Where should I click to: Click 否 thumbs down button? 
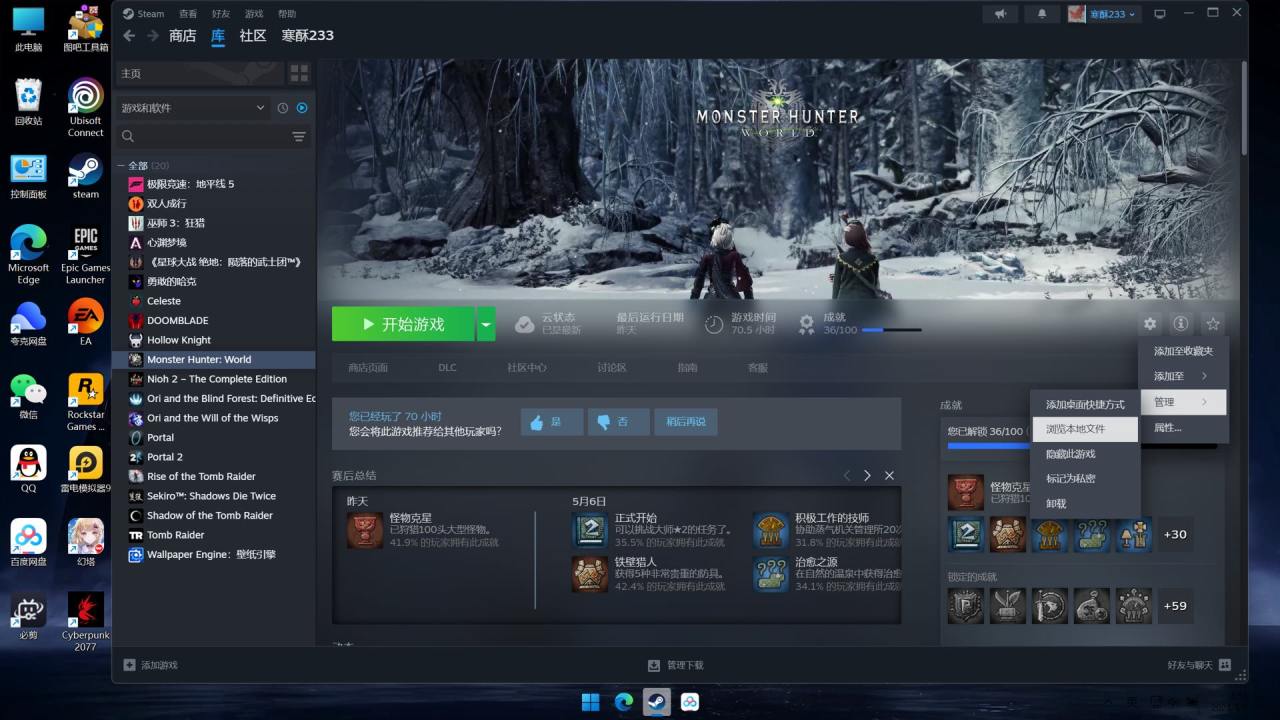619,422
